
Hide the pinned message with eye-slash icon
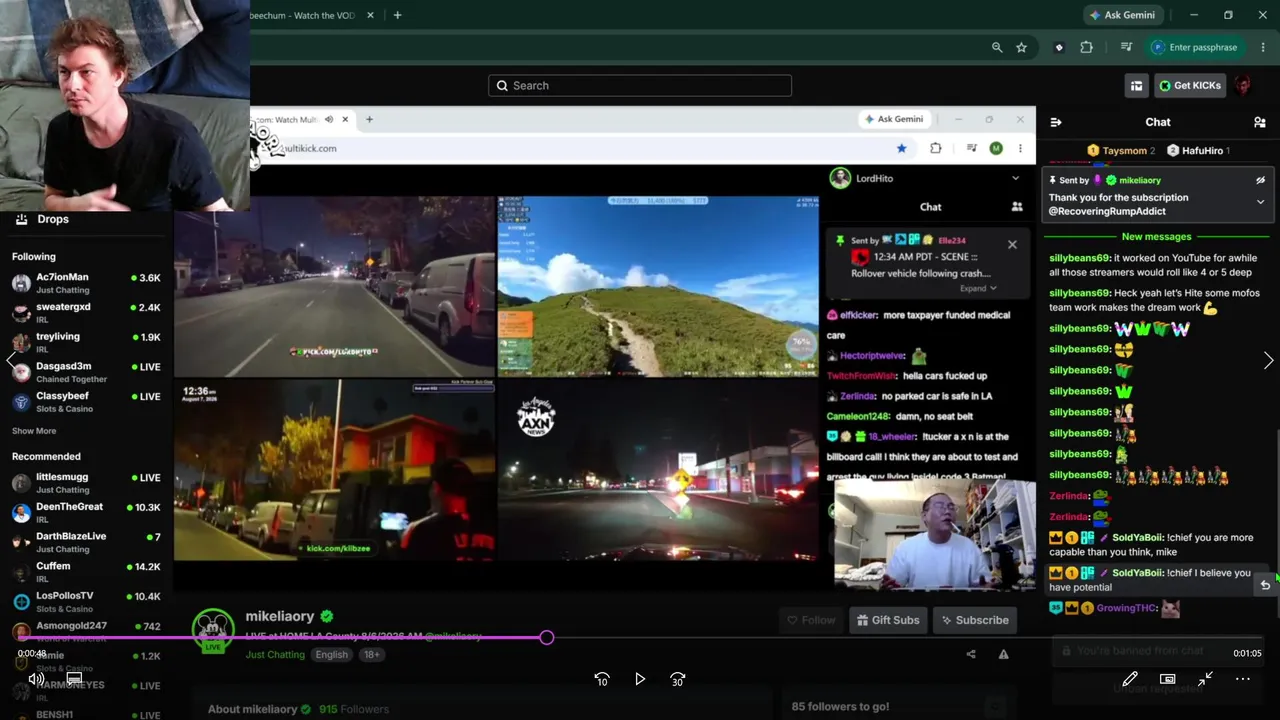[1260, 180]
